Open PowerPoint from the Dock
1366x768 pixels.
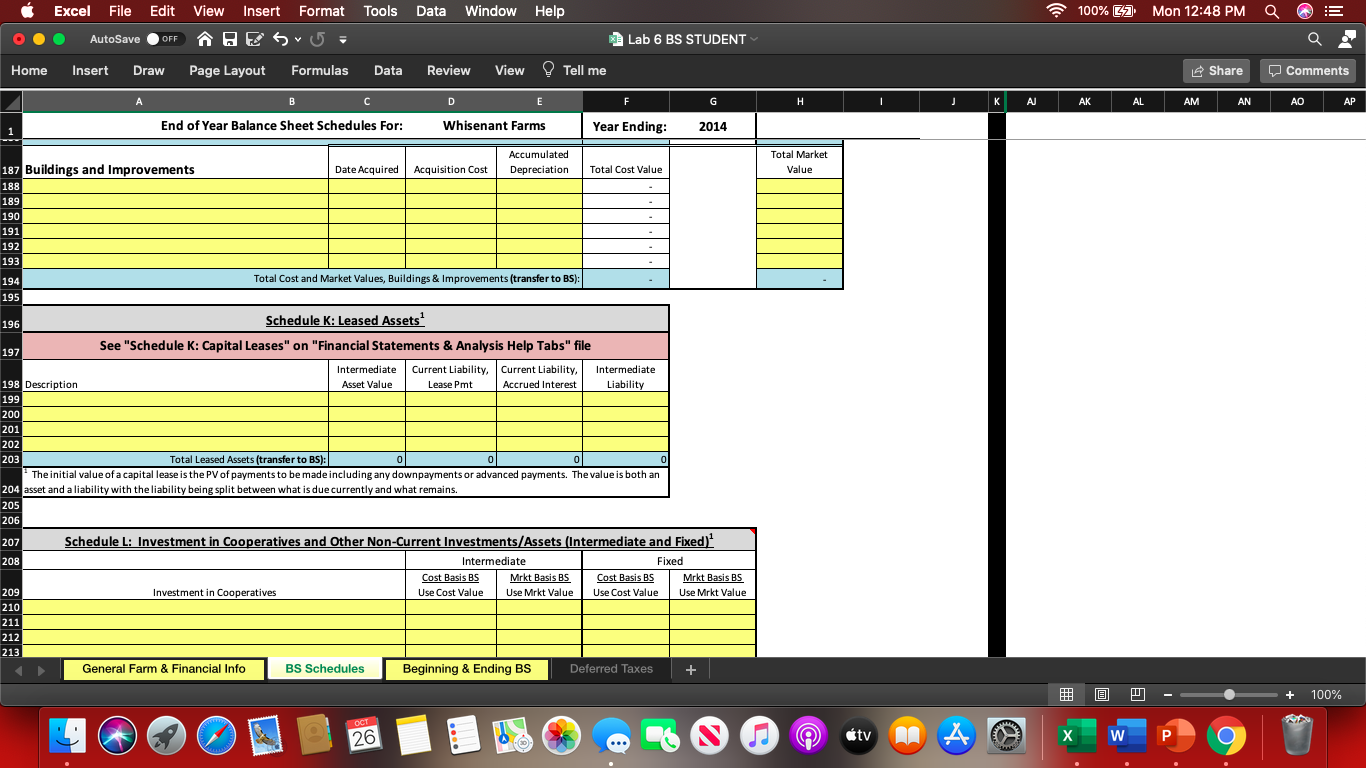(1175, 735)
